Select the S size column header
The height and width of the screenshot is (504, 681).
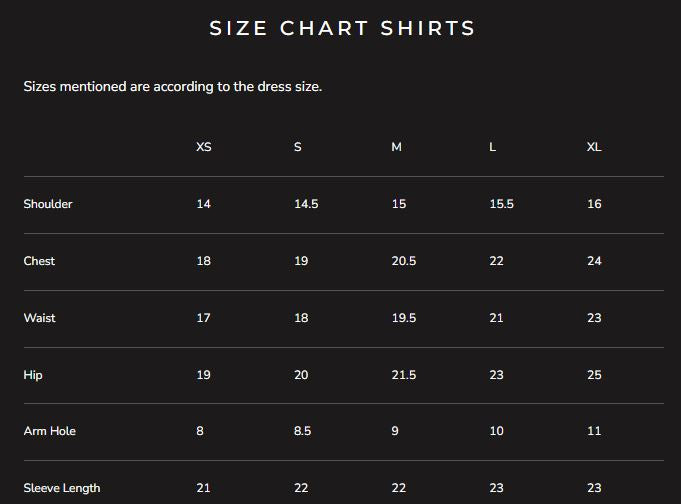click(298, 147)
